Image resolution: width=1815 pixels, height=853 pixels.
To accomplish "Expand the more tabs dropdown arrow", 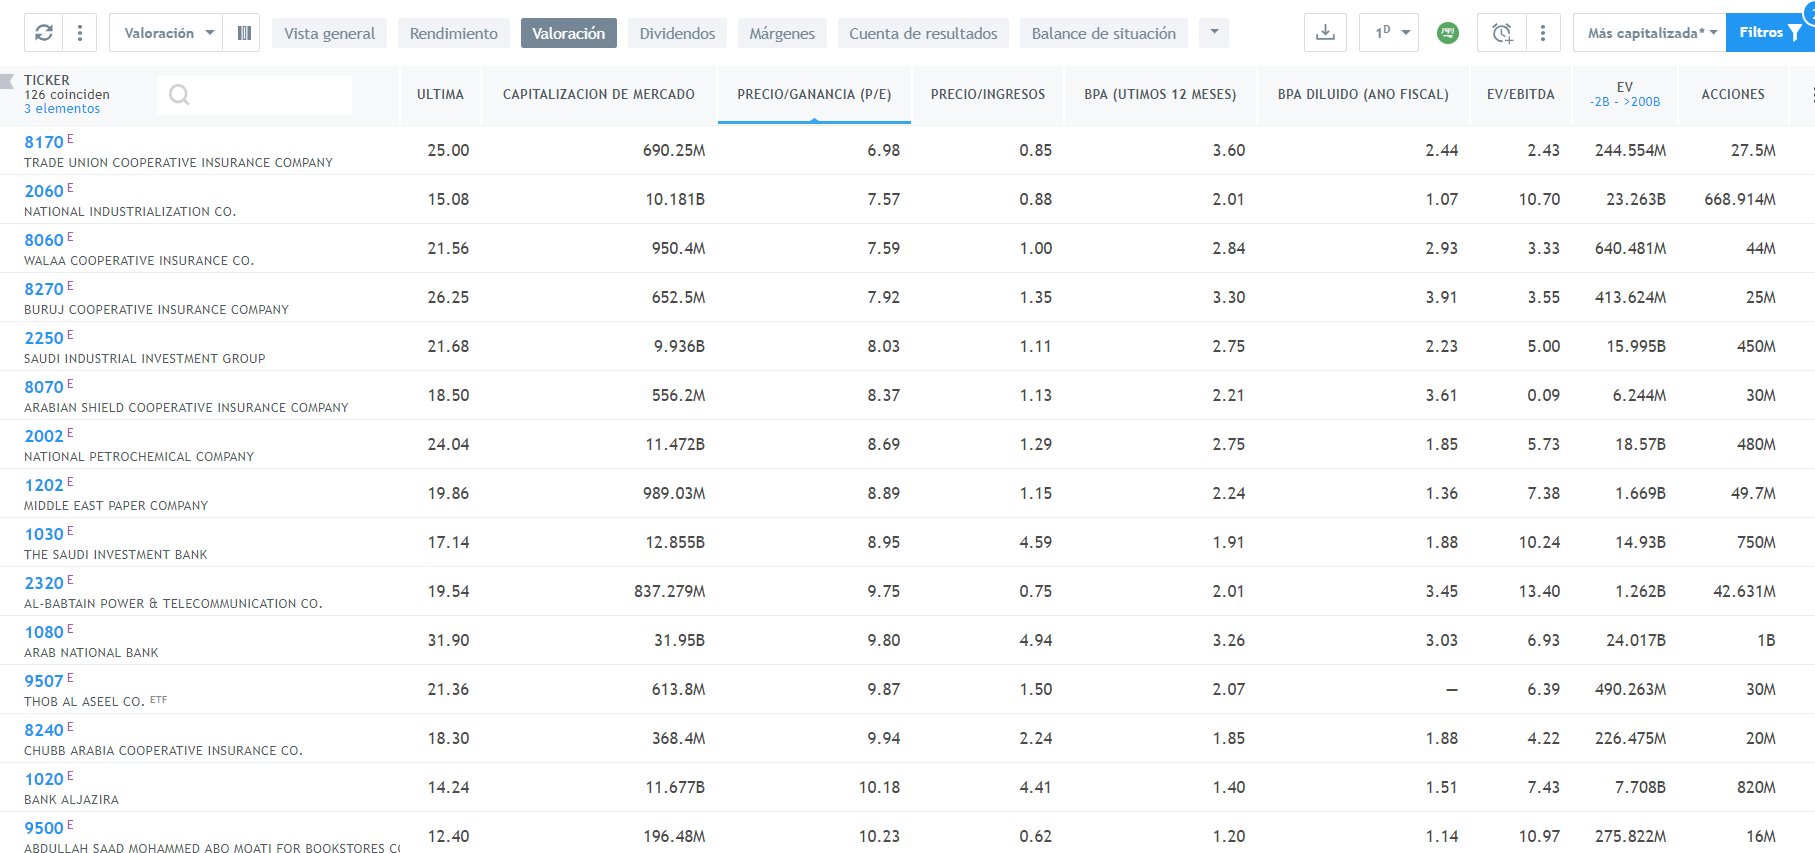I will point(1214,33).
